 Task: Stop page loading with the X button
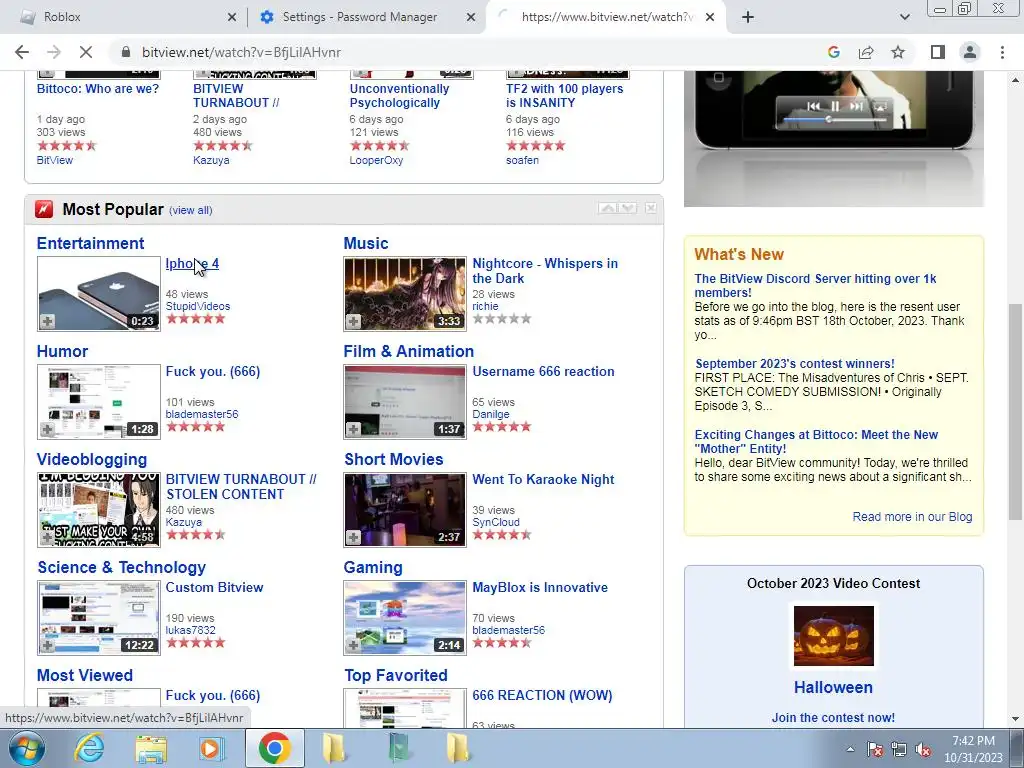[x=86, y=52]
